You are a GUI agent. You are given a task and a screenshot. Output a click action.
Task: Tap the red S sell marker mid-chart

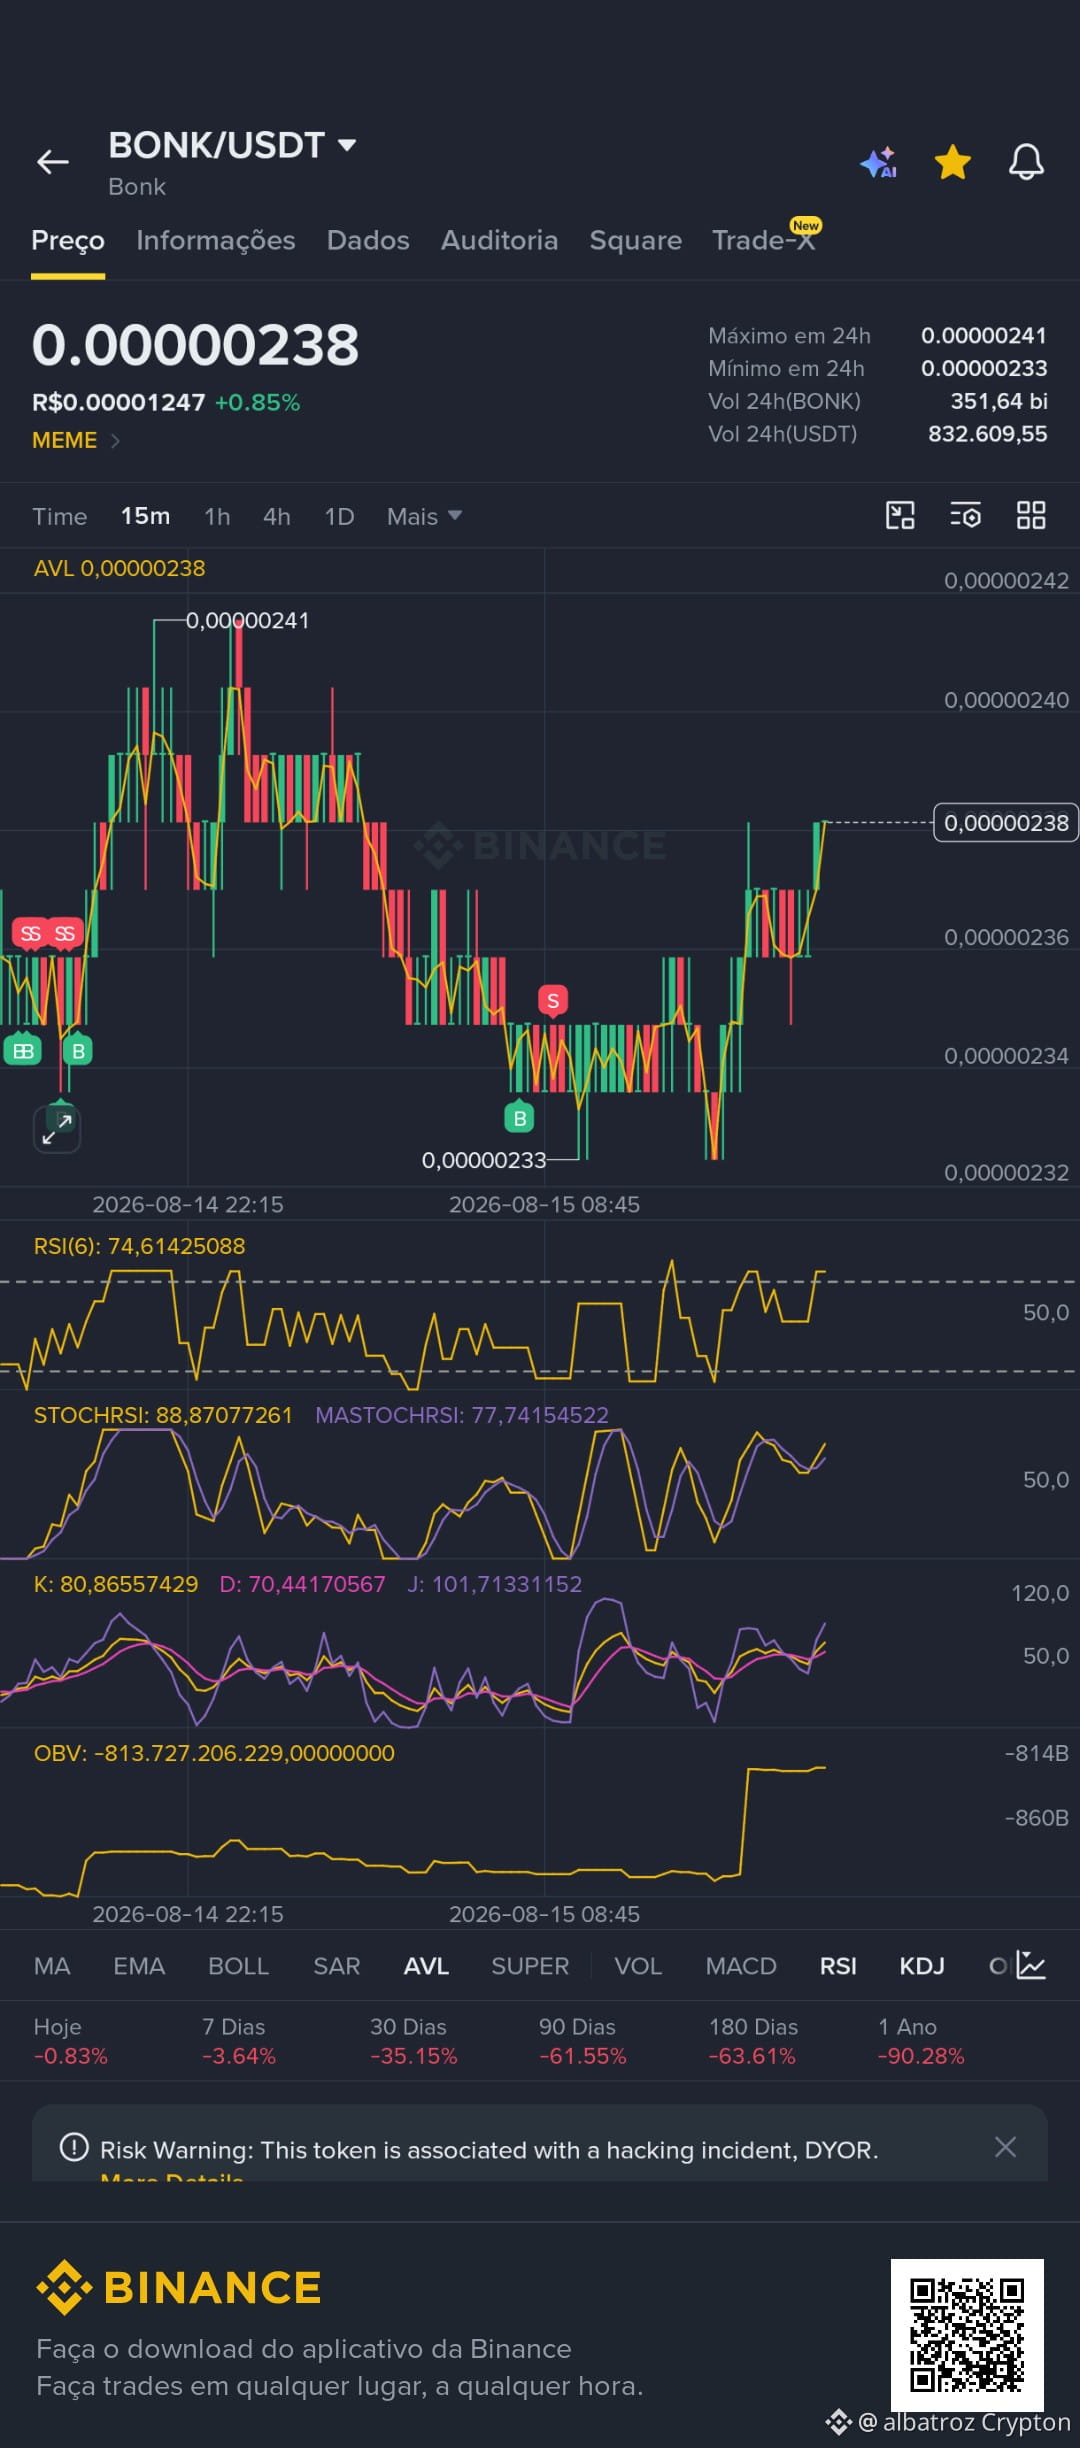coord(553,1000)
